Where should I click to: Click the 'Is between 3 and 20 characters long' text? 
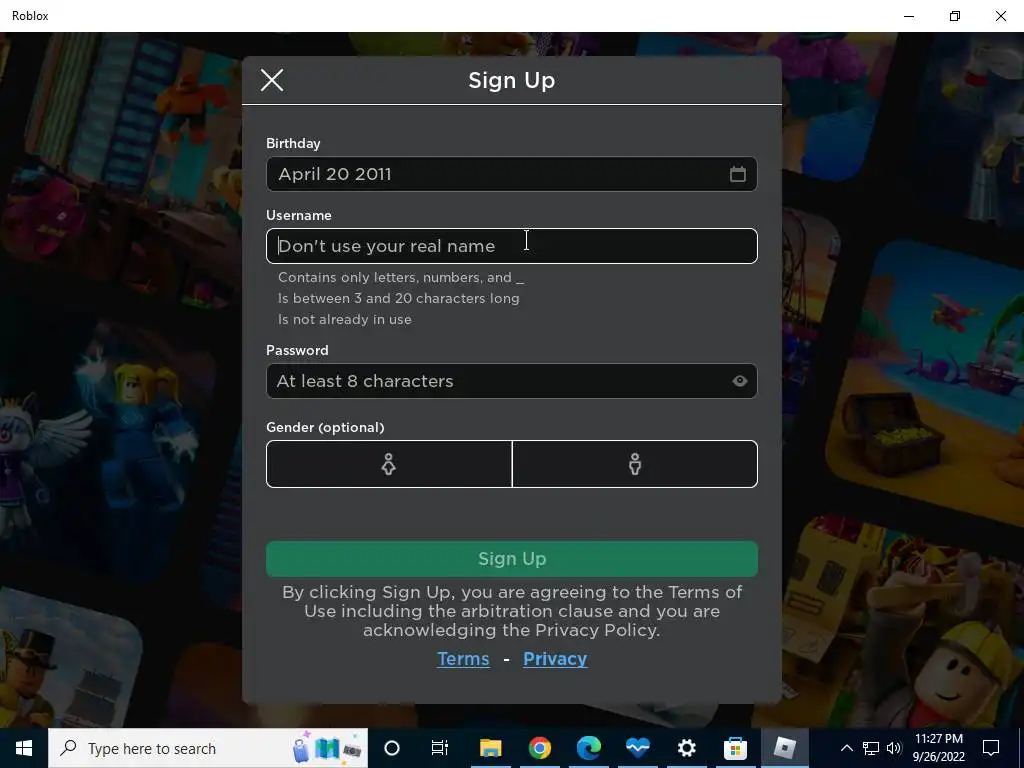[x=398, y=298]
